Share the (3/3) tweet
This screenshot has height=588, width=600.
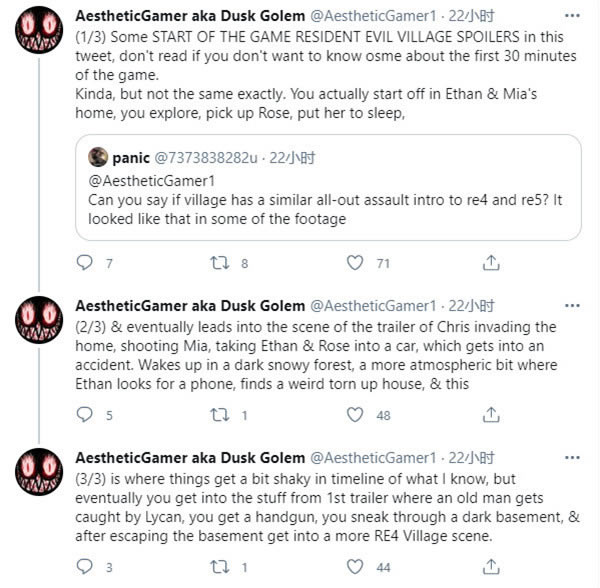pyautogui.click(x=490, y=566)
